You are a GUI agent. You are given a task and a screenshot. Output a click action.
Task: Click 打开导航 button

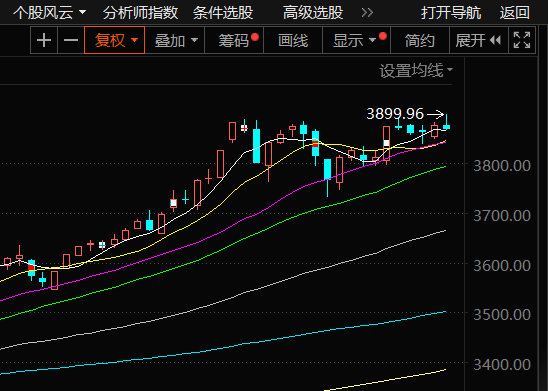pos(451,13)
